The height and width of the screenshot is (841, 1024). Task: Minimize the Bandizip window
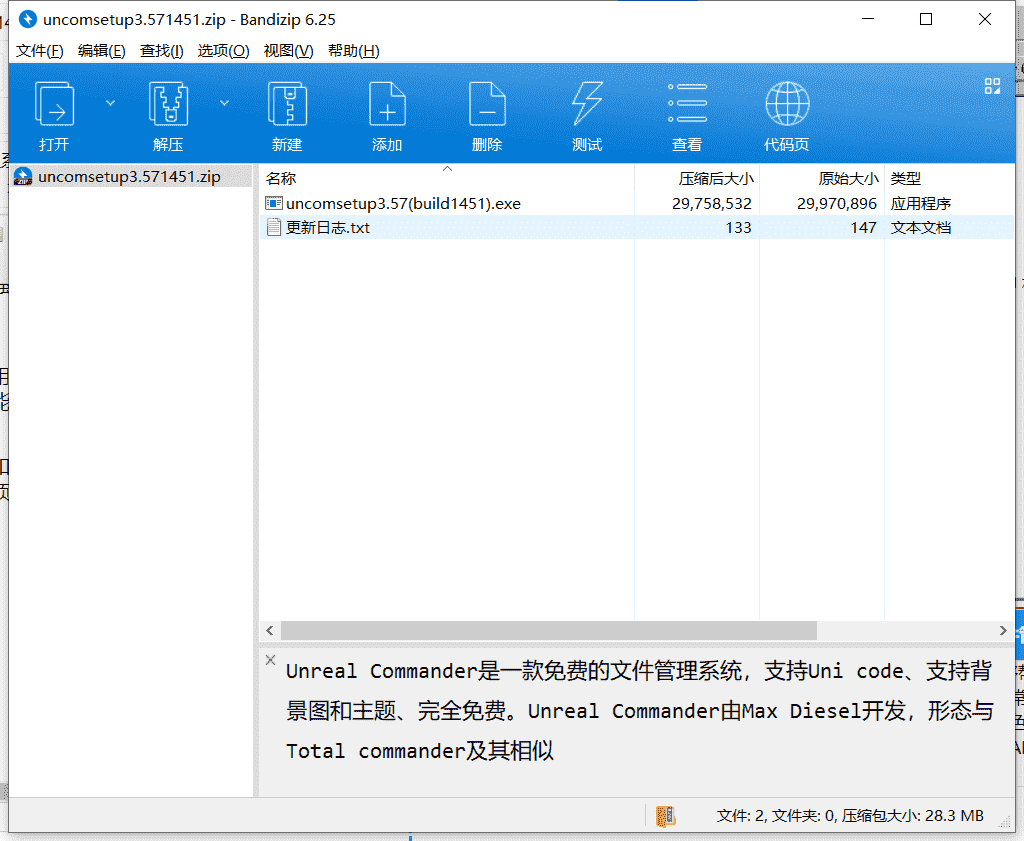(x=868, y=19)
